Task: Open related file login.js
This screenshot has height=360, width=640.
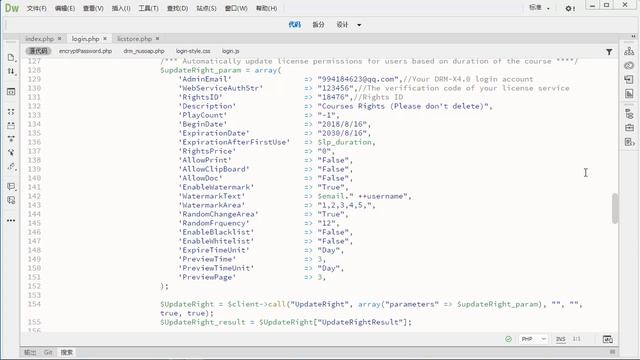Action: coord(231,51)
